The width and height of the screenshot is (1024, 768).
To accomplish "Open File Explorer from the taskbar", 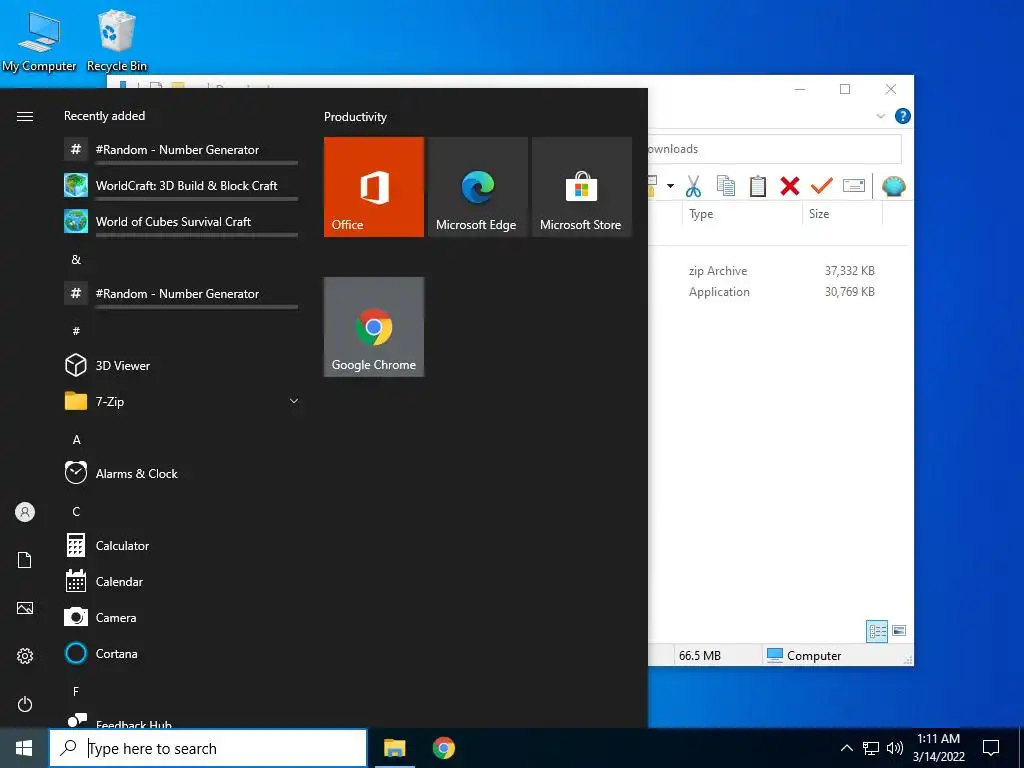I will tap(394, 748).
